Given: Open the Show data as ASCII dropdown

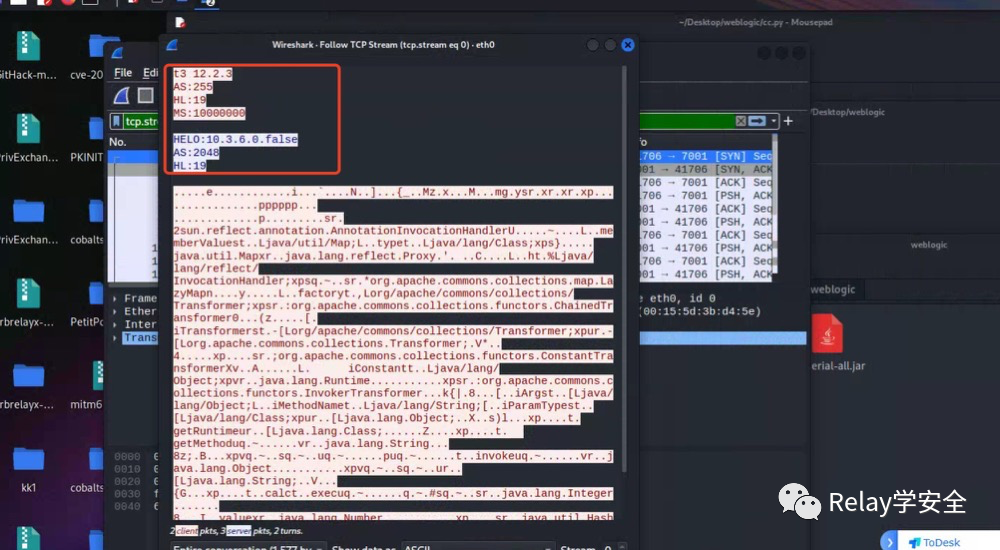Looking at the screenshot, I should click(477, 547).
